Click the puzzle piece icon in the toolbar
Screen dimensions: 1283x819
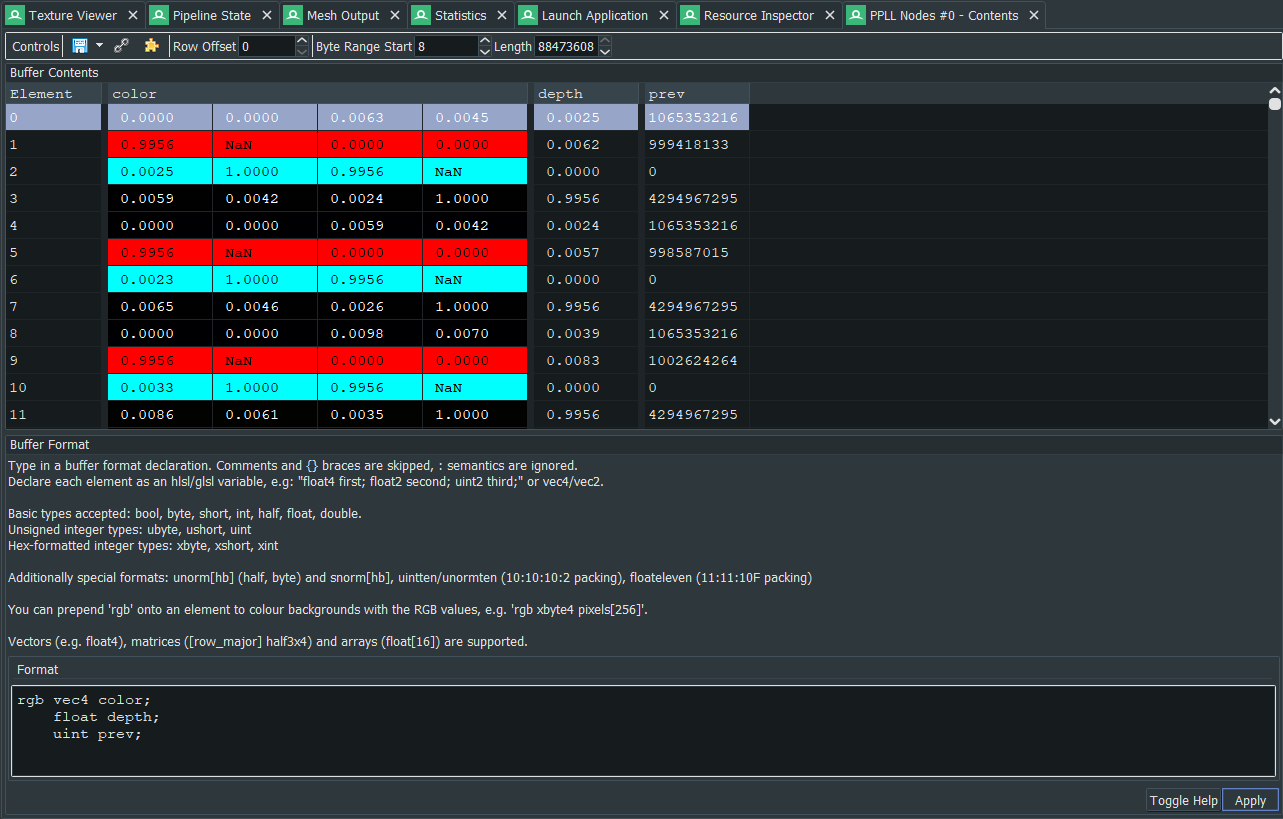pos(151,46)
